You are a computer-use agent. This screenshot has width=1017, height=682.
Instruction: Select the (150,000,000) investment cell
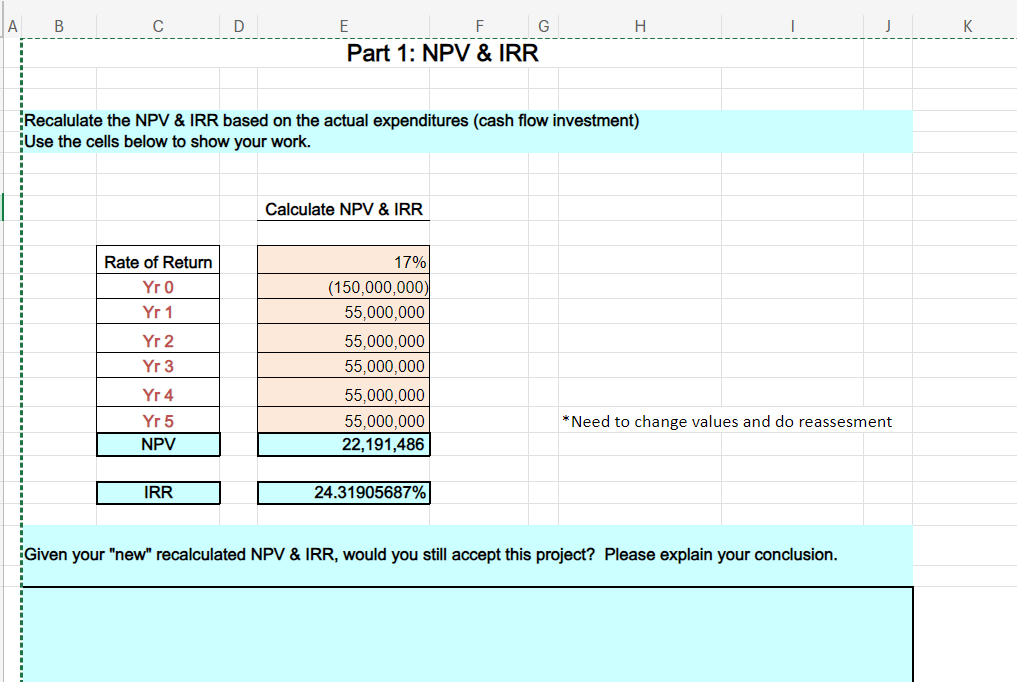click(x=343, y=287)
